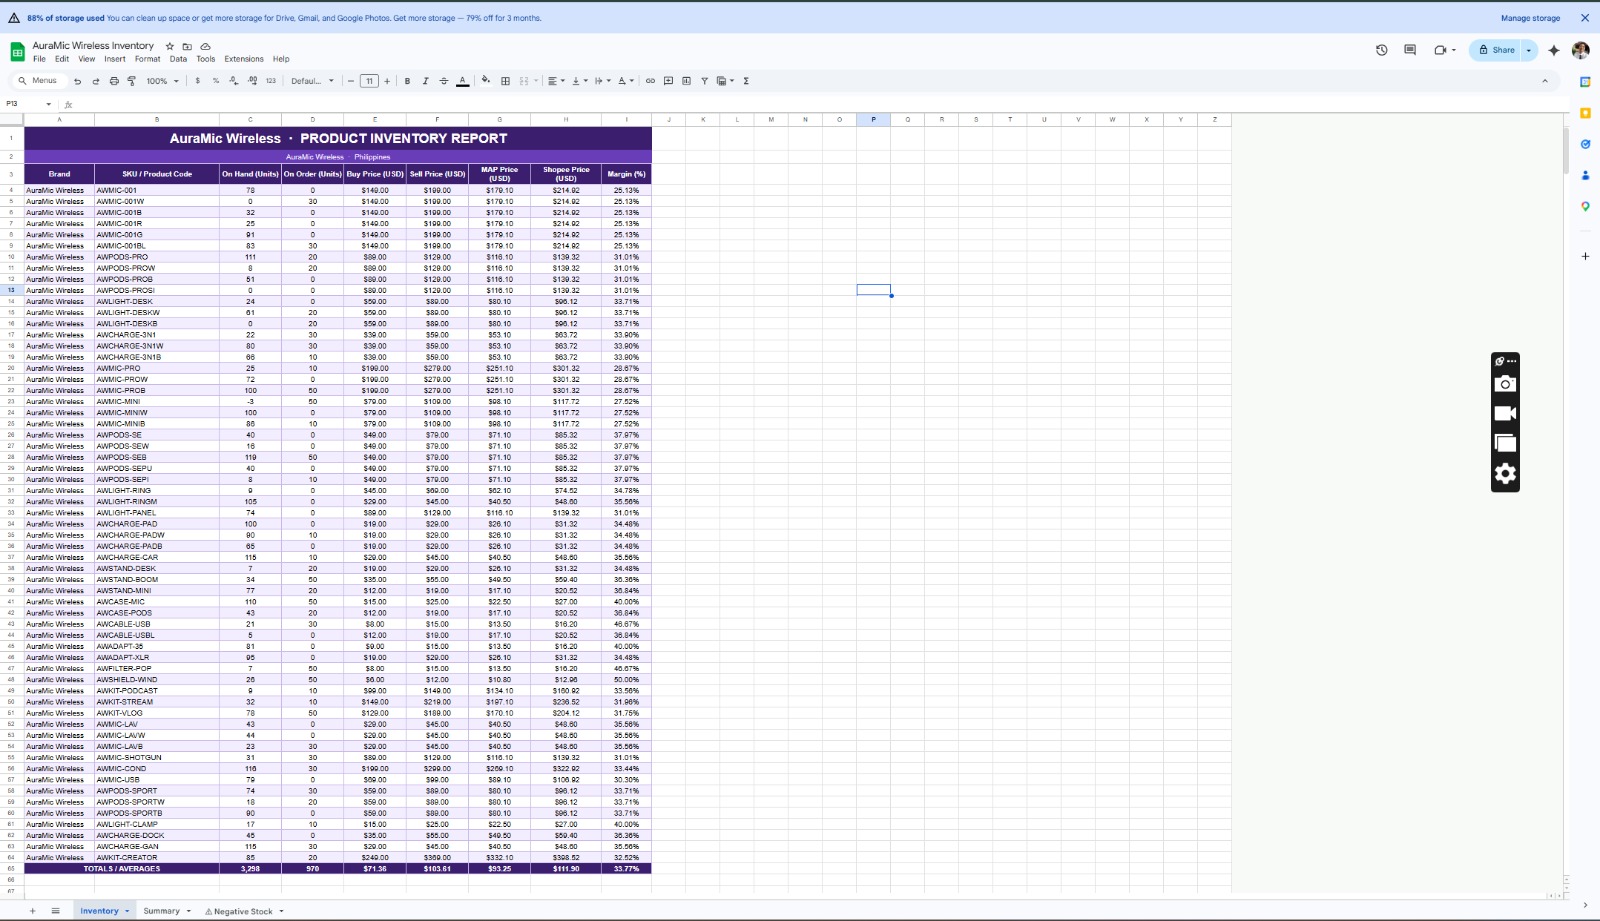The image size is (1600, 921).
Task: Increase decimal places in toolbar
Action: (252, 81)
